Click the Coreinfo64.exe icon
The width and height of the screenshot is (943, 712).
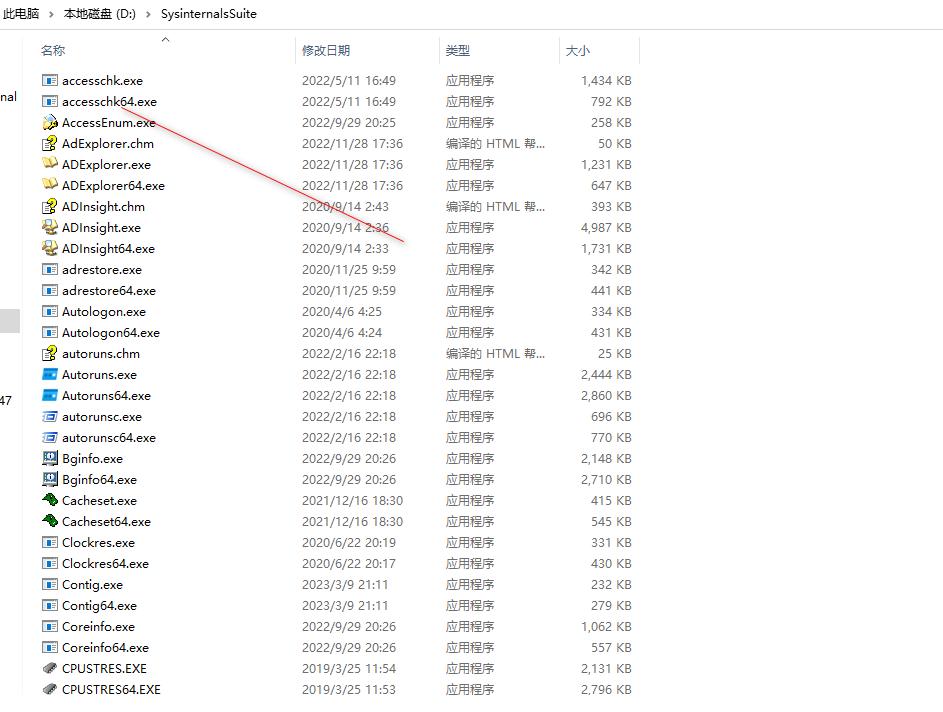pos(50,647)
